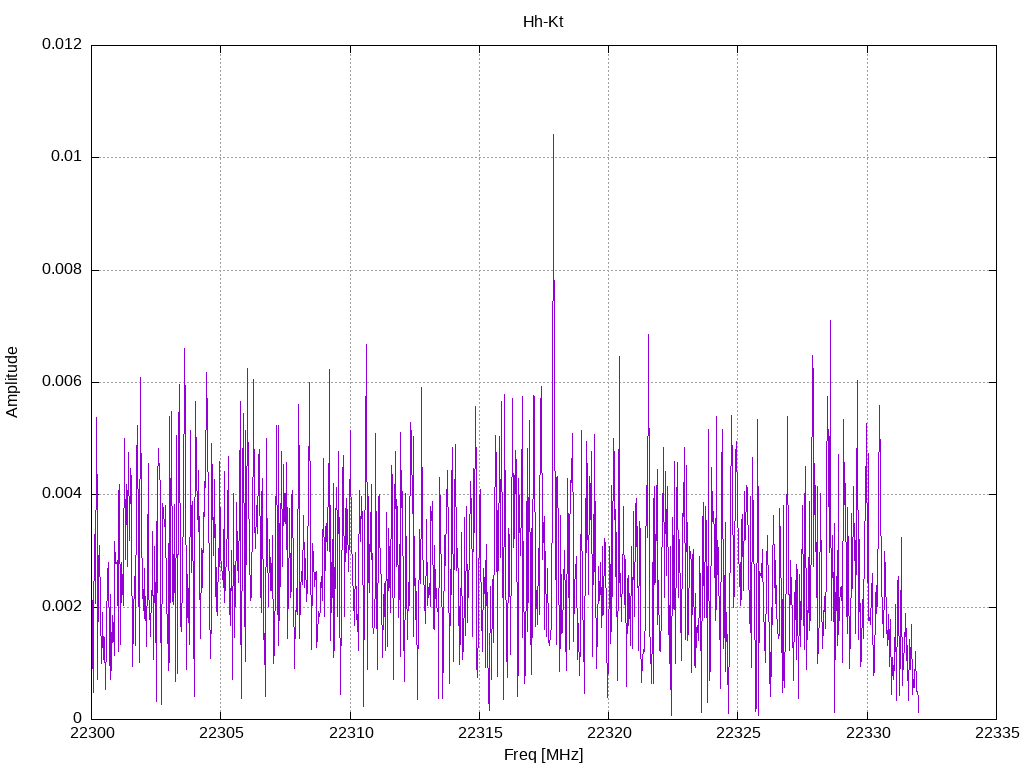The width and height of the screenshot is (1024, 768).
Task: Click the y-axis tick label 0.01
Action: [x=67, y=157]
